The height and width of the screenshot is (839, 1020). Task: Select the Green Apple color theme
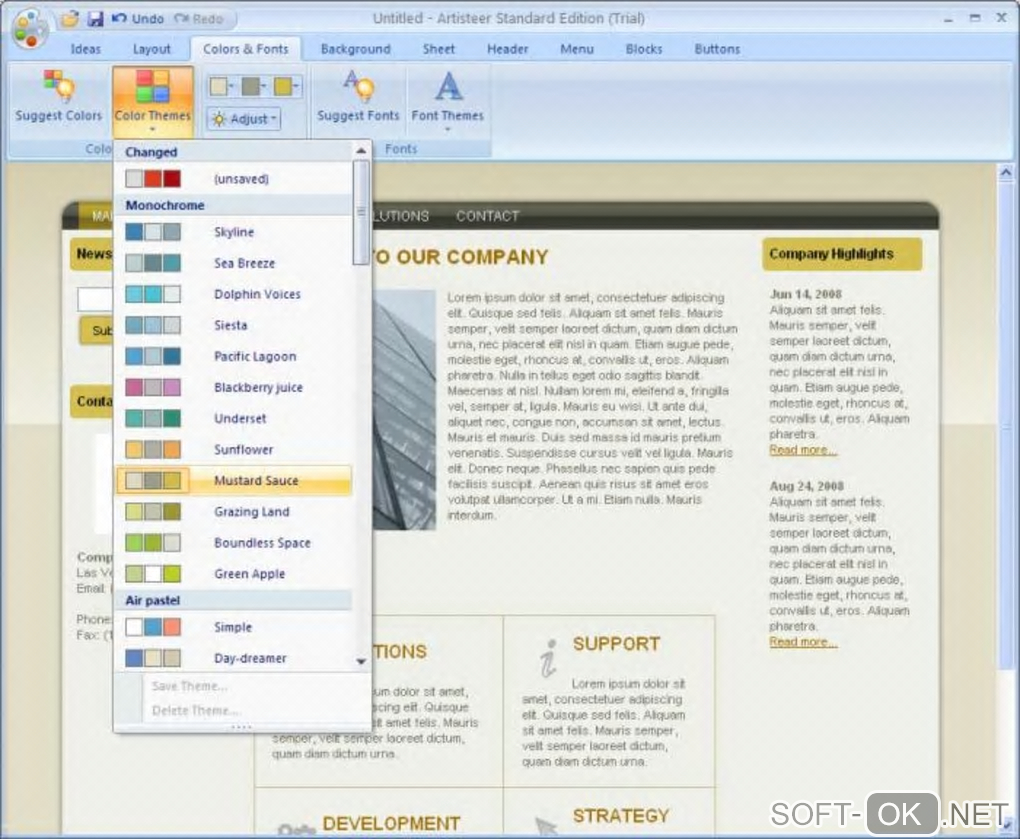(234, 574)
